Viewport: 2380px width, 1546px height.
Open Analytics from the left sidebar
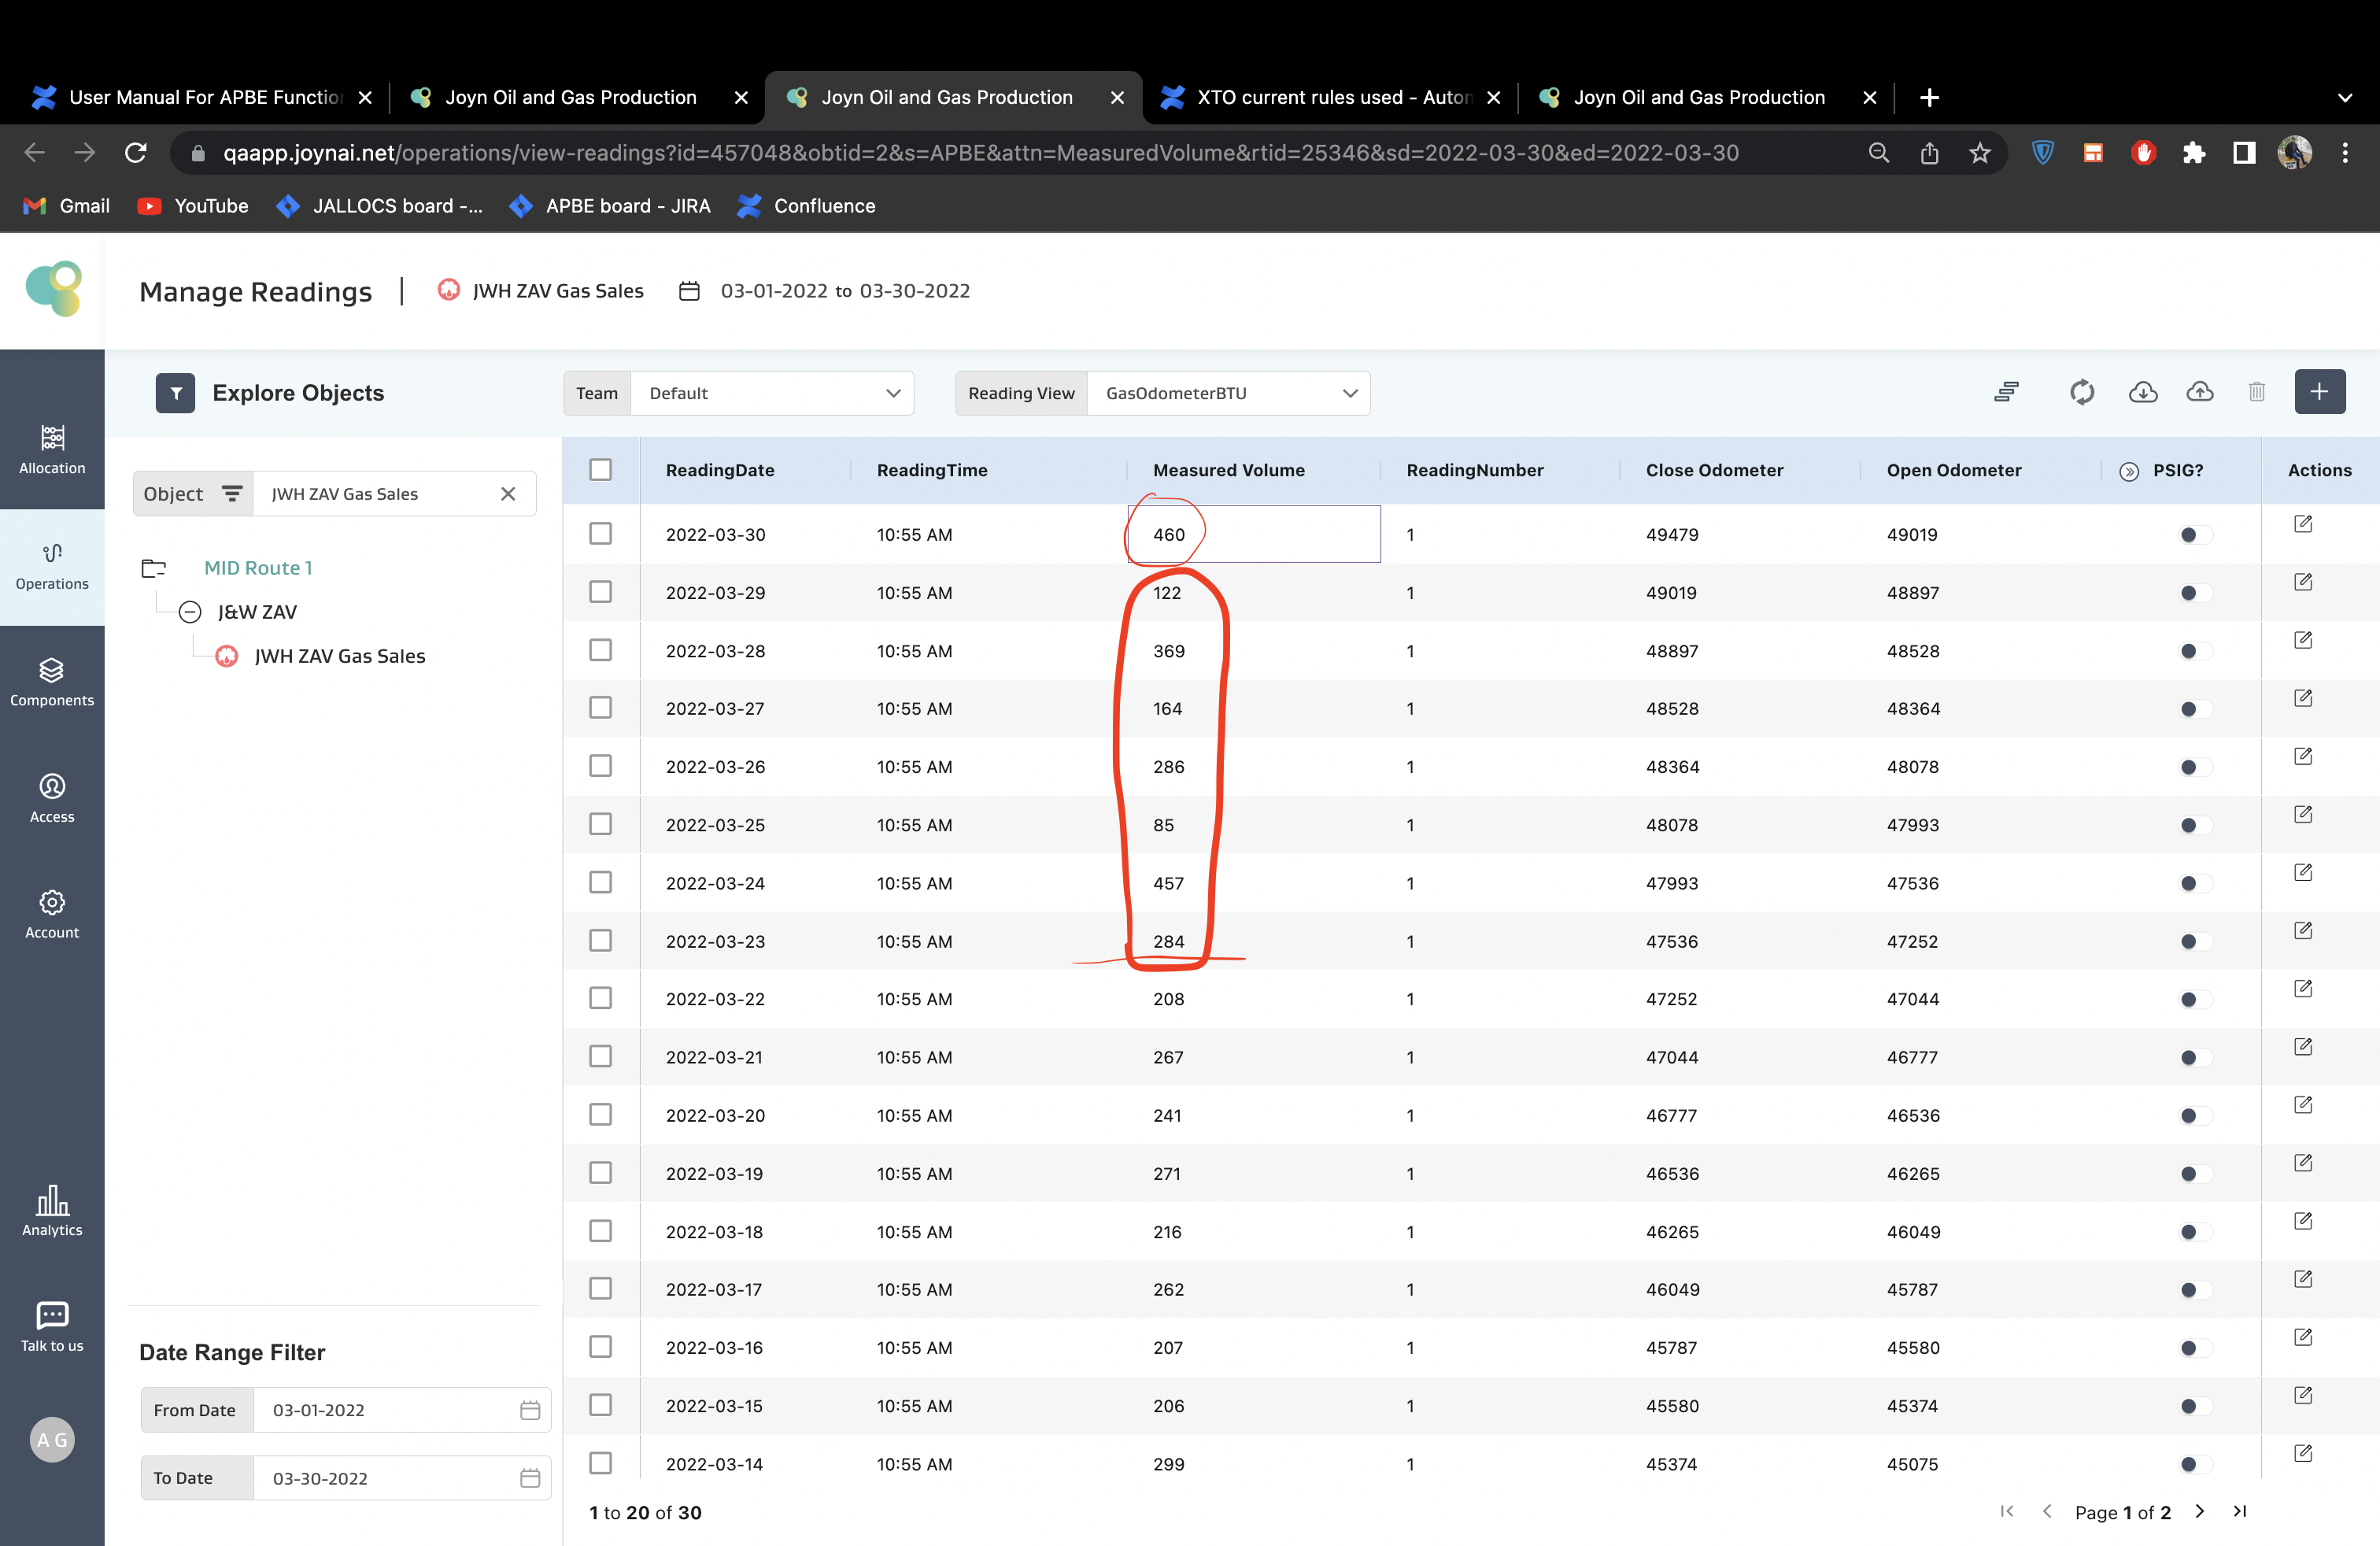[52, 1211]
